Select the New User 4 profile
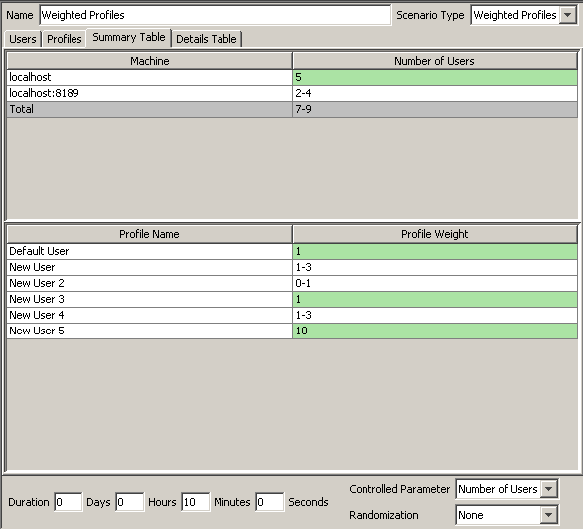The image size is (583, 529). coord(149,315)
